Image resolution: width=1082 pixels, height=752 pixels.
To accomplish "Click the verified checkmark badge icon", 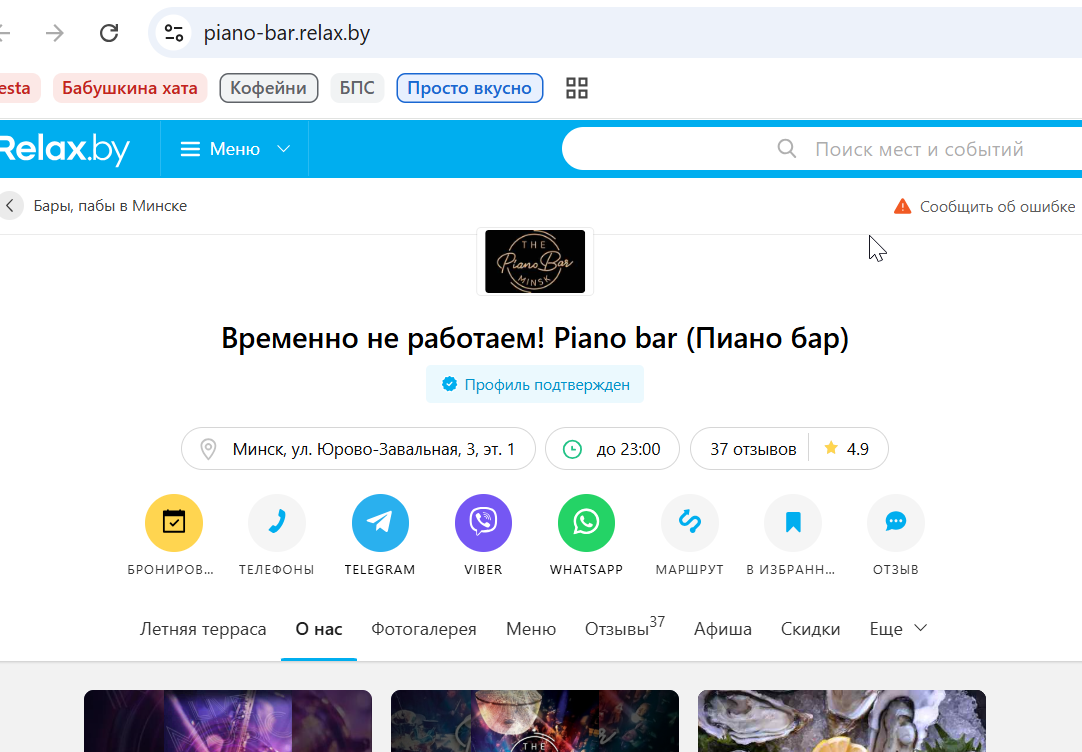I will [449, 384].
